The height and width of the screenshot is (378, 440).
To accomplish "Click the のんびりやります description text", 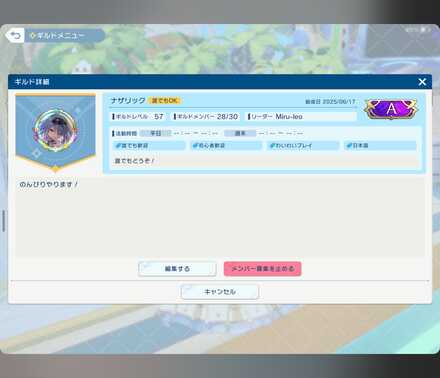I will click(x=49, y=184).
